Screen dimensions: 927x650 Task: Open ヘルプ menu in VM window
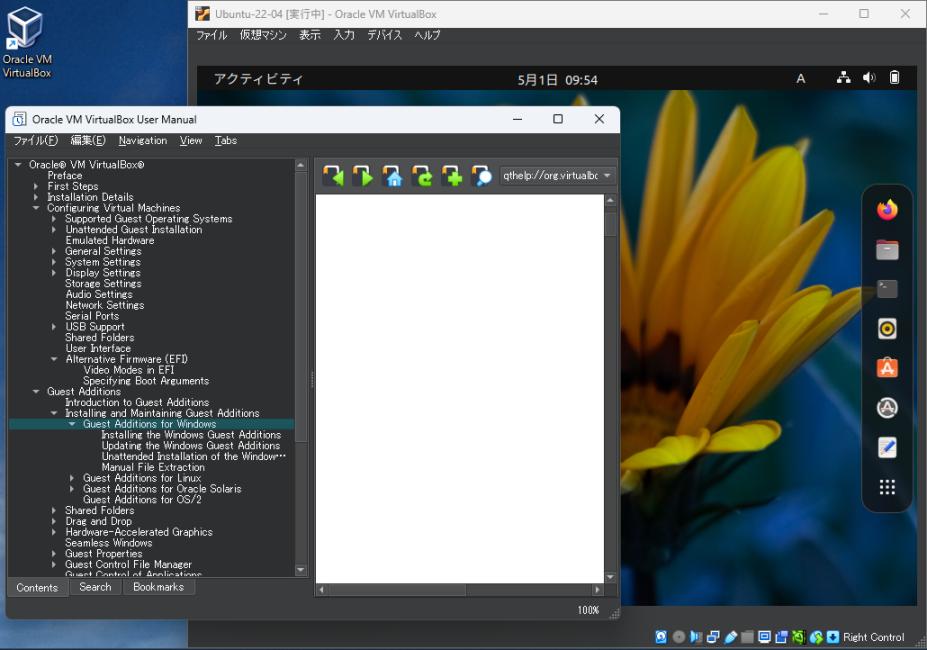(427, 35)
